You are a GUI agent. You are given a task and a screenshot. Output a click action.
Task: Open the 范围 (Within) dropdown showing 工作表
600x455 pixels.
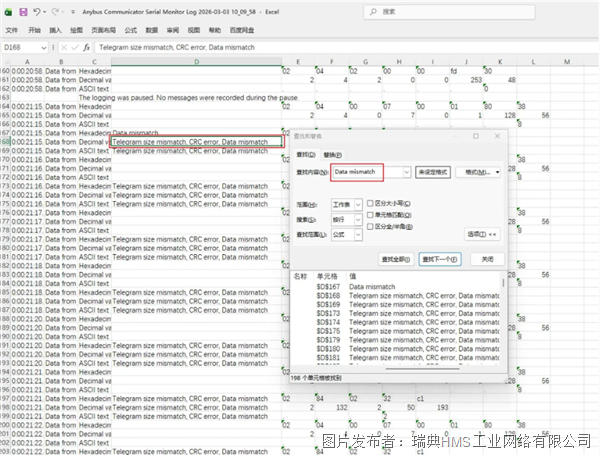347,205
